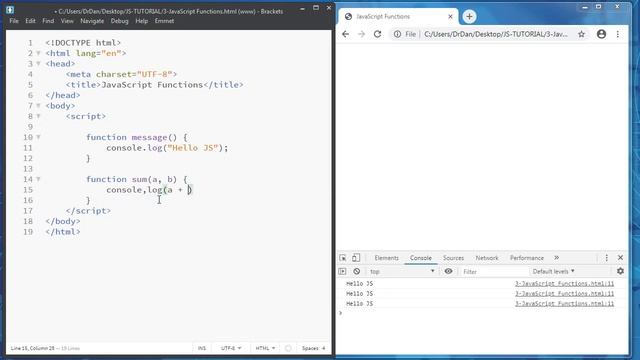Open the UTF-8 encoding dropdown
This screenshot has height=360, width=640.
tap(231, 348)
